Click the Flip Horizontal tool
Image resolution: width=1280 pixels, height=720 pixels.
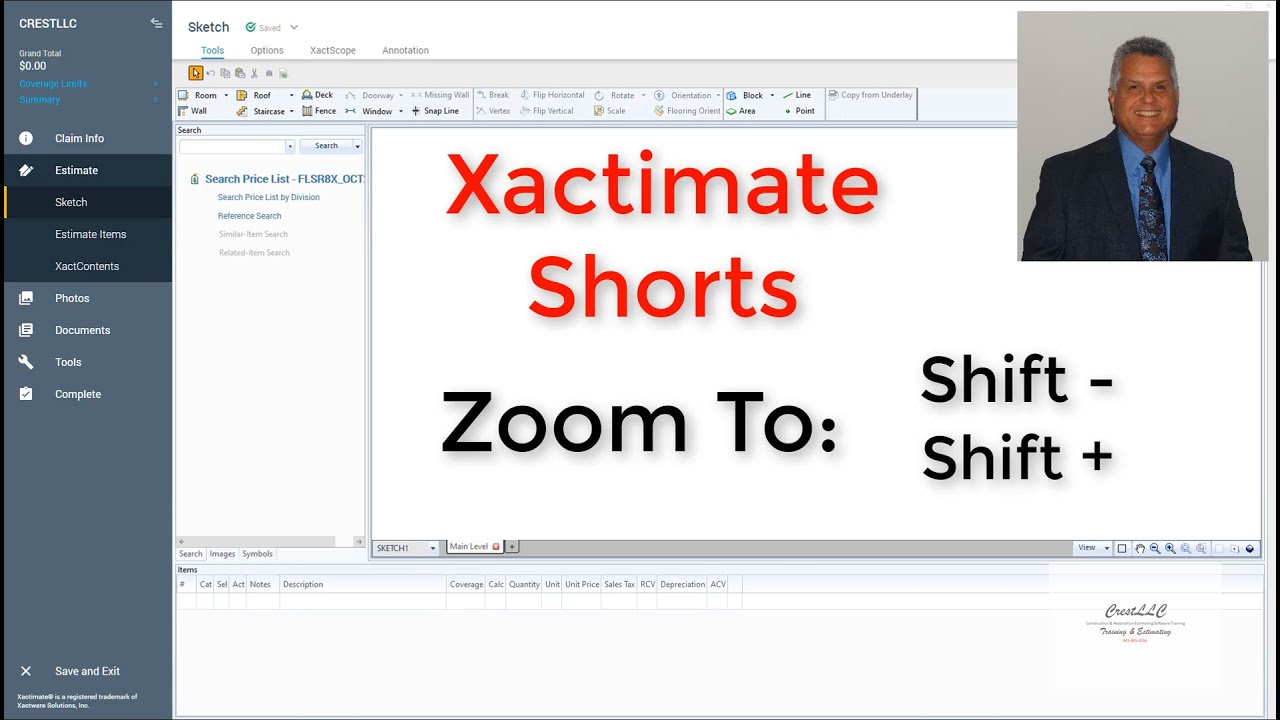(552, 95)
